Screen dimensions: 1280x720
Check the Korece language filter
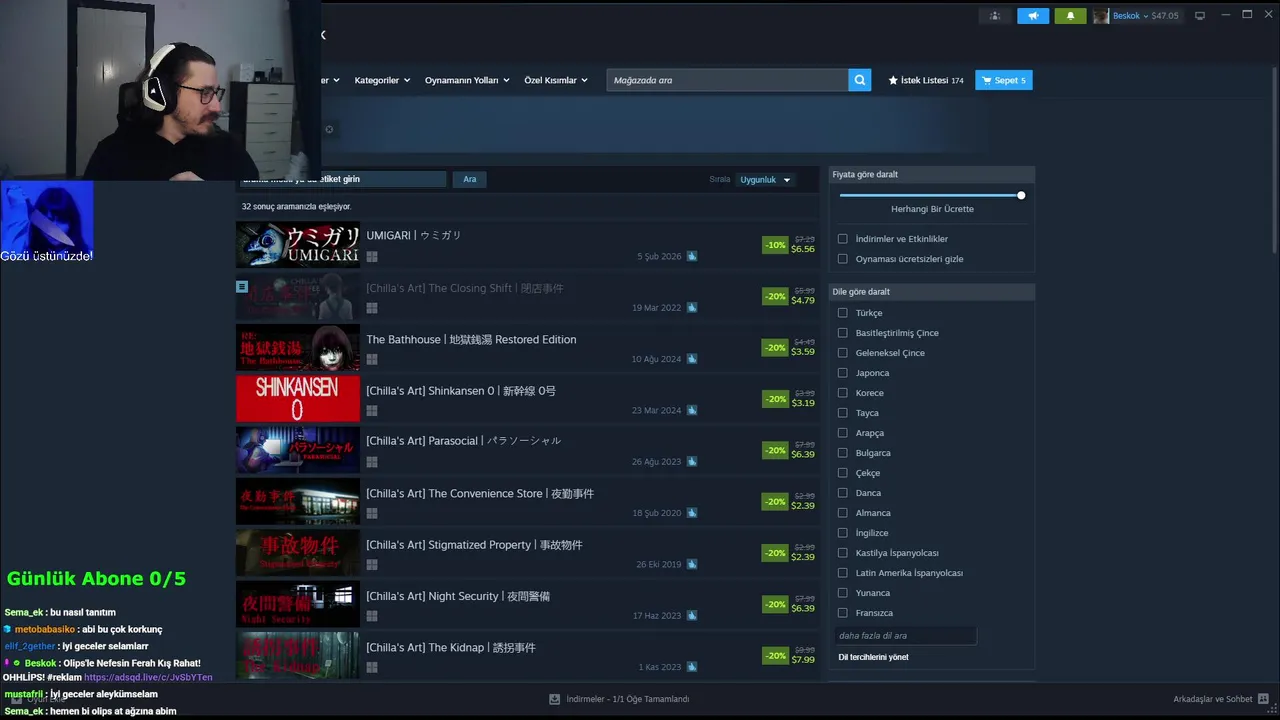843,393
